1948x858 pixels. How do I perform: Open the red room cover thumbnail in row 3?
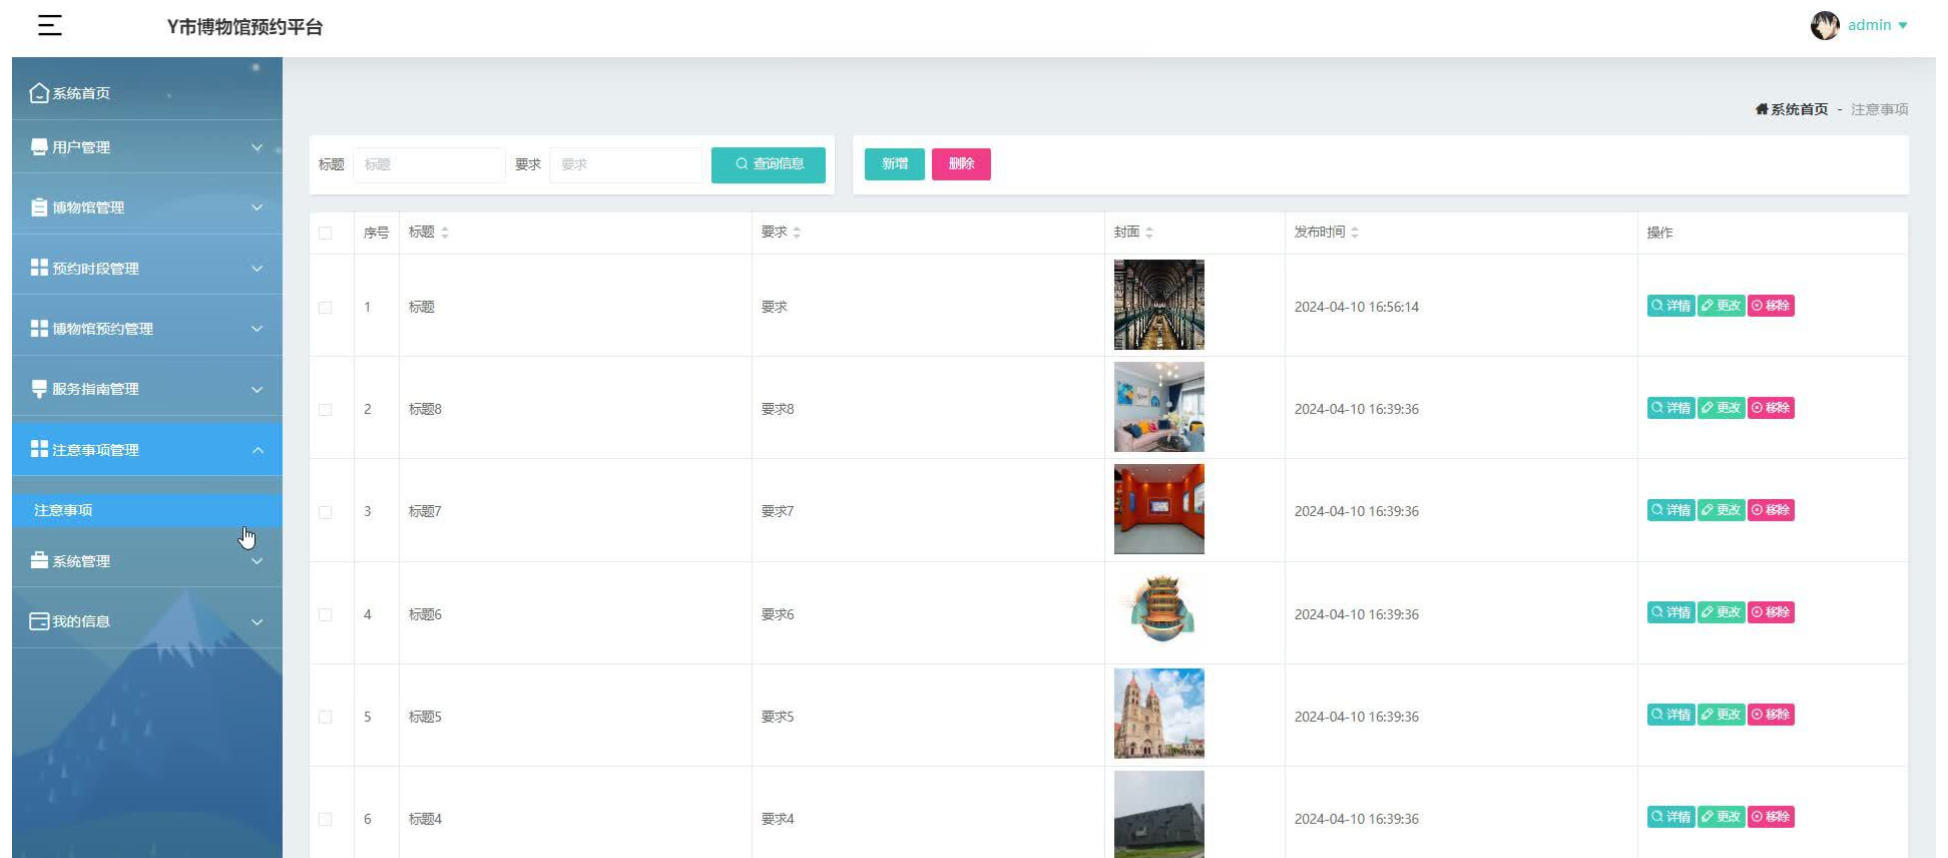coord(1159,509)
